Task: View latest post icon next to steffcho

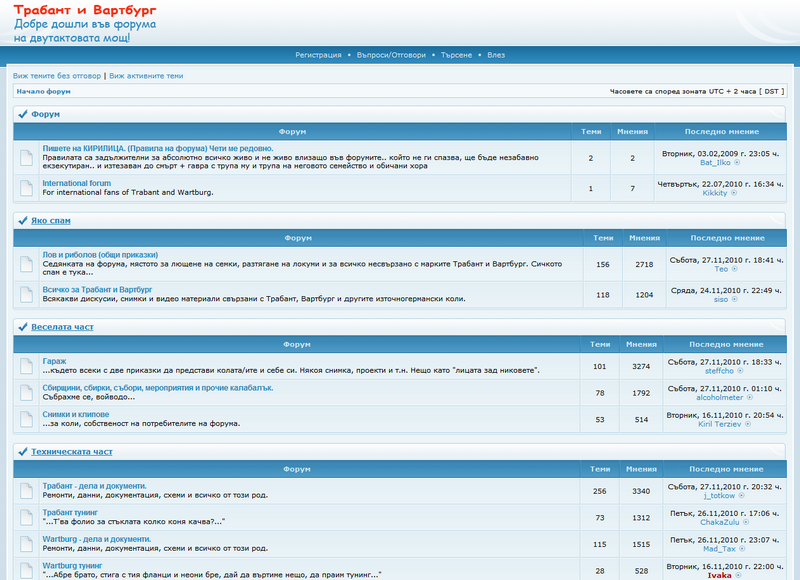Action: [x=740, y=371]
